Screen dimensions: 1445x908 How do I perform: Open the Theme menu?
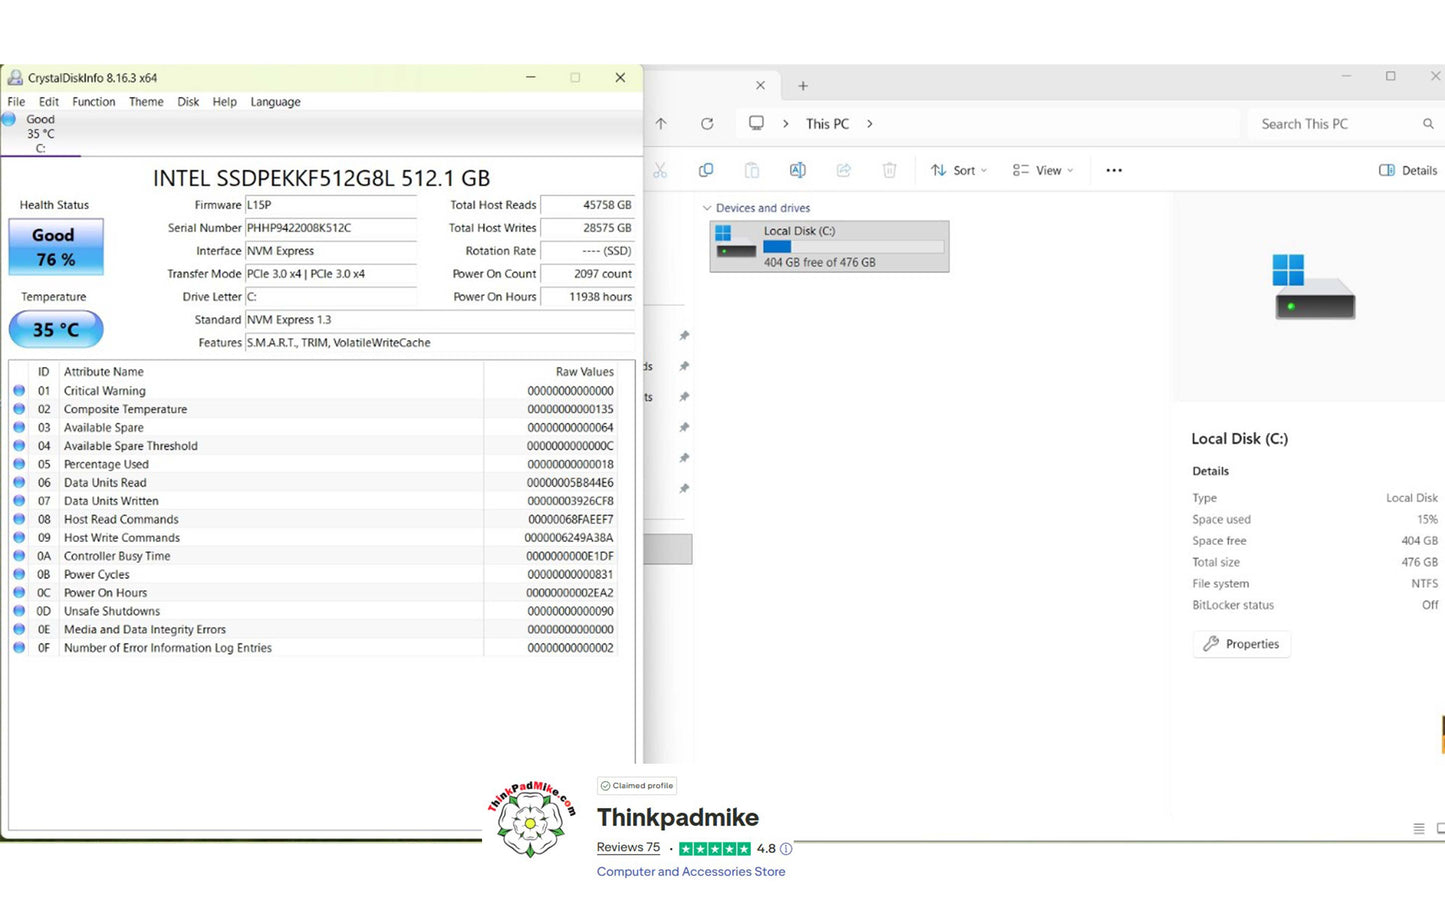(x=146, y=102)
